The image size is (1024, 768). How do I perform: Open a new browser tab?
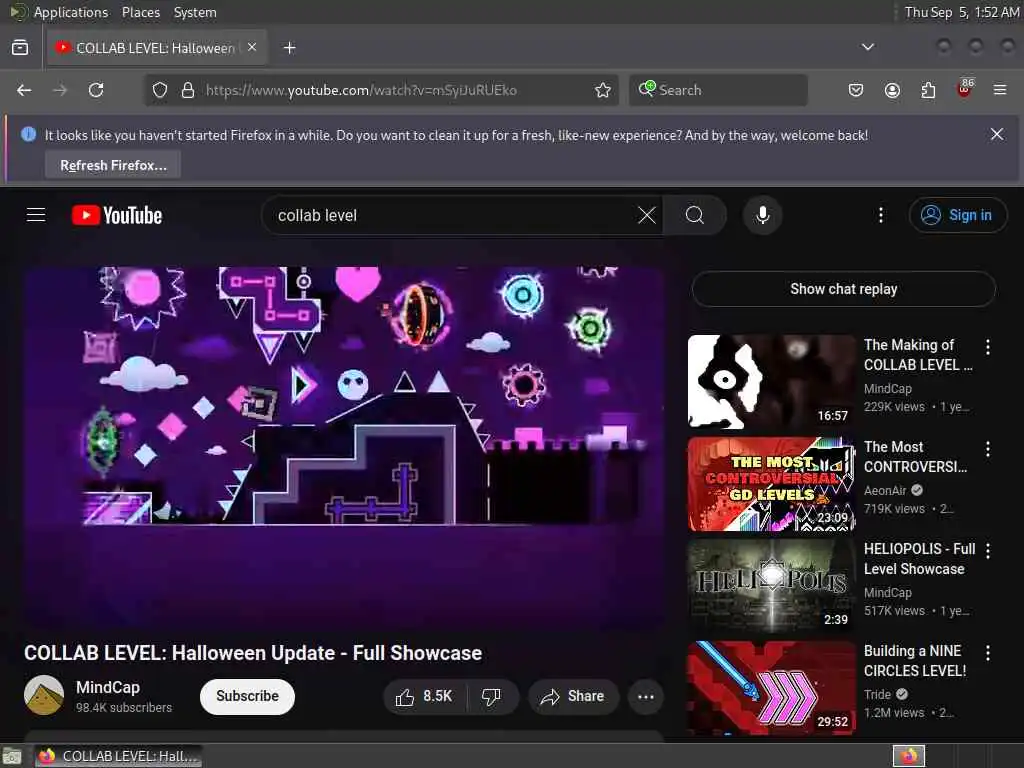click(x=289, y=48)
